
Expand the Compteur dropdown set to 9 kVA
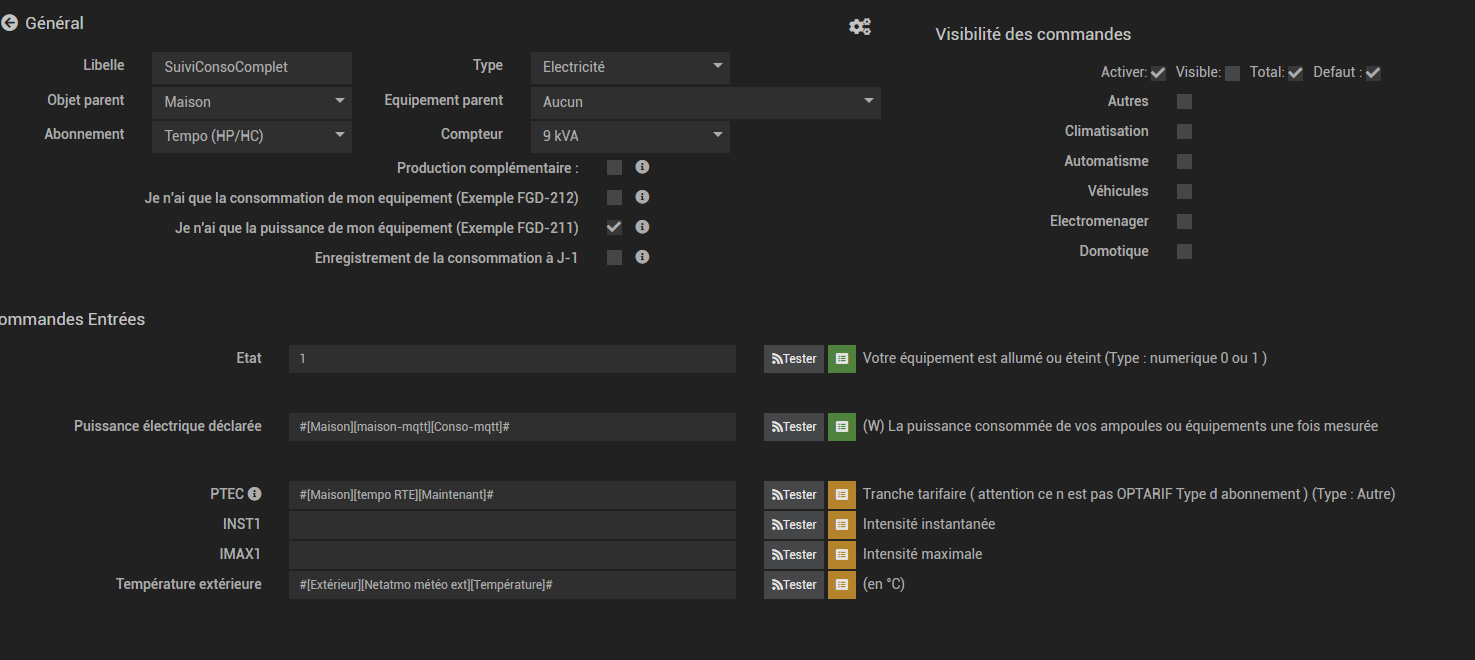pos(630,136)
